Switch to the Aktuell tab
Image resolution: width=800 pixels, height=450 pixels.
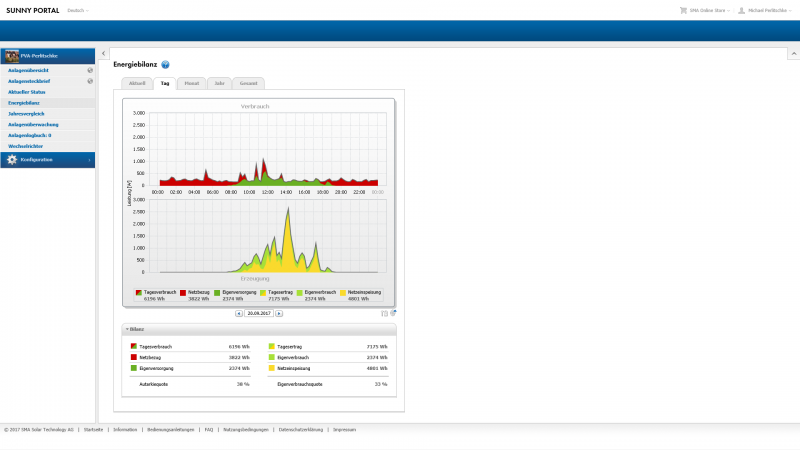click(137, 83)
